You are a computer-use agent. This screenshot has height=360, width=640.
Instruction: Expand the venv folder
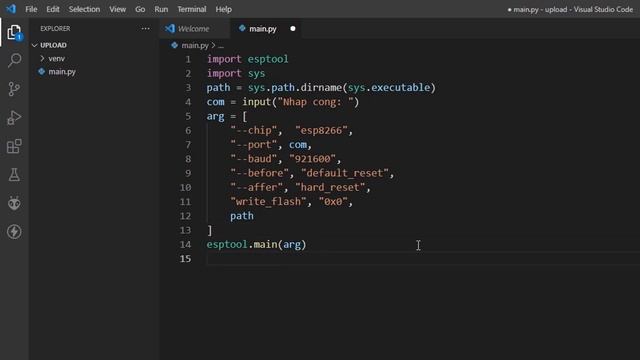coord(56,58)
